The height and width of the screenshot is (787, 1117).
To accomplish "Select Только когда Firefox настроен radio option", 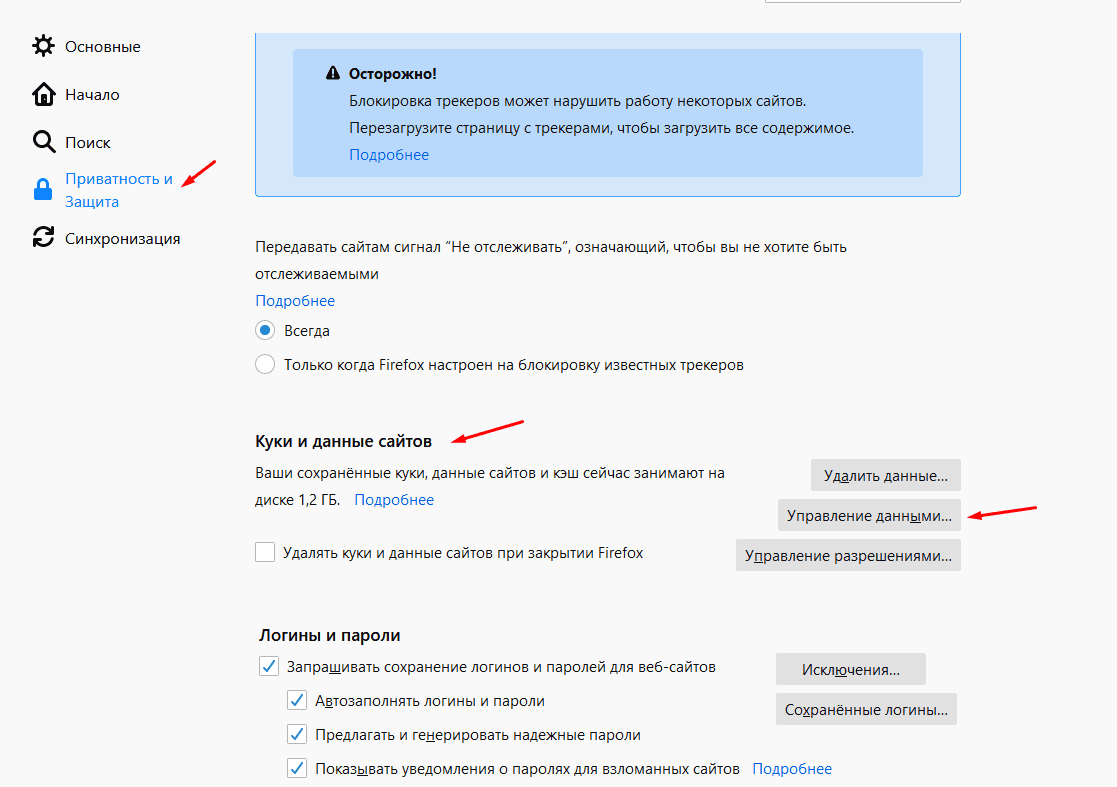I will 265,365.
